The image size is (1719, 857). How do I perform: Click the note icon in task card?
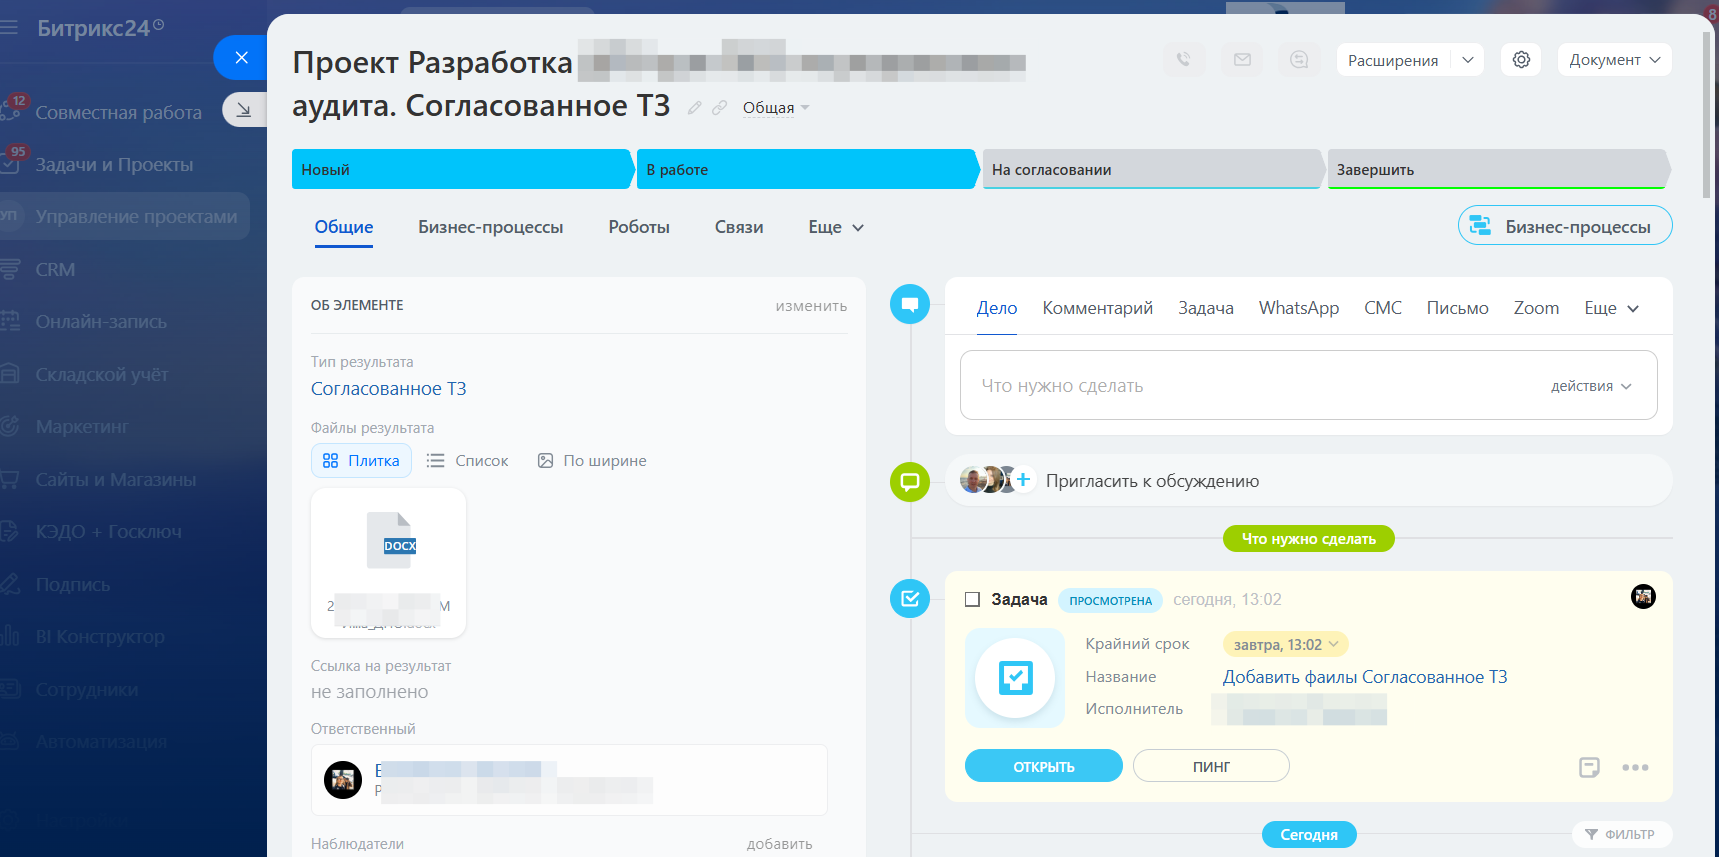[1589, 767]
